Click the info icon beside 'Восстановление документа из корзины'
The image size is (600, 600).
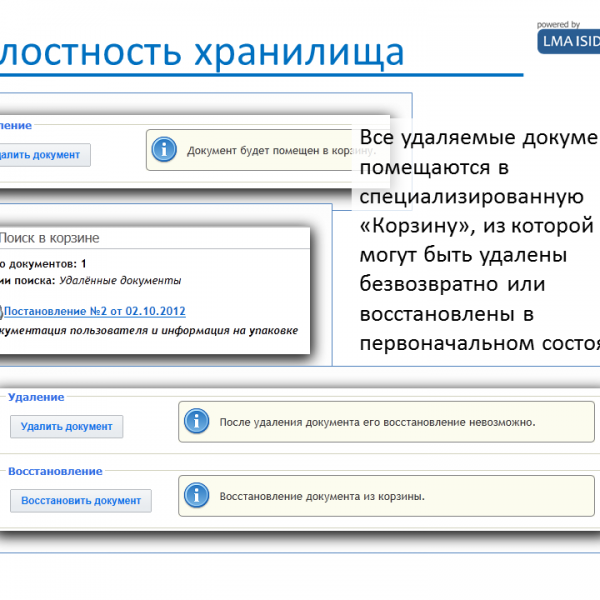198,495
